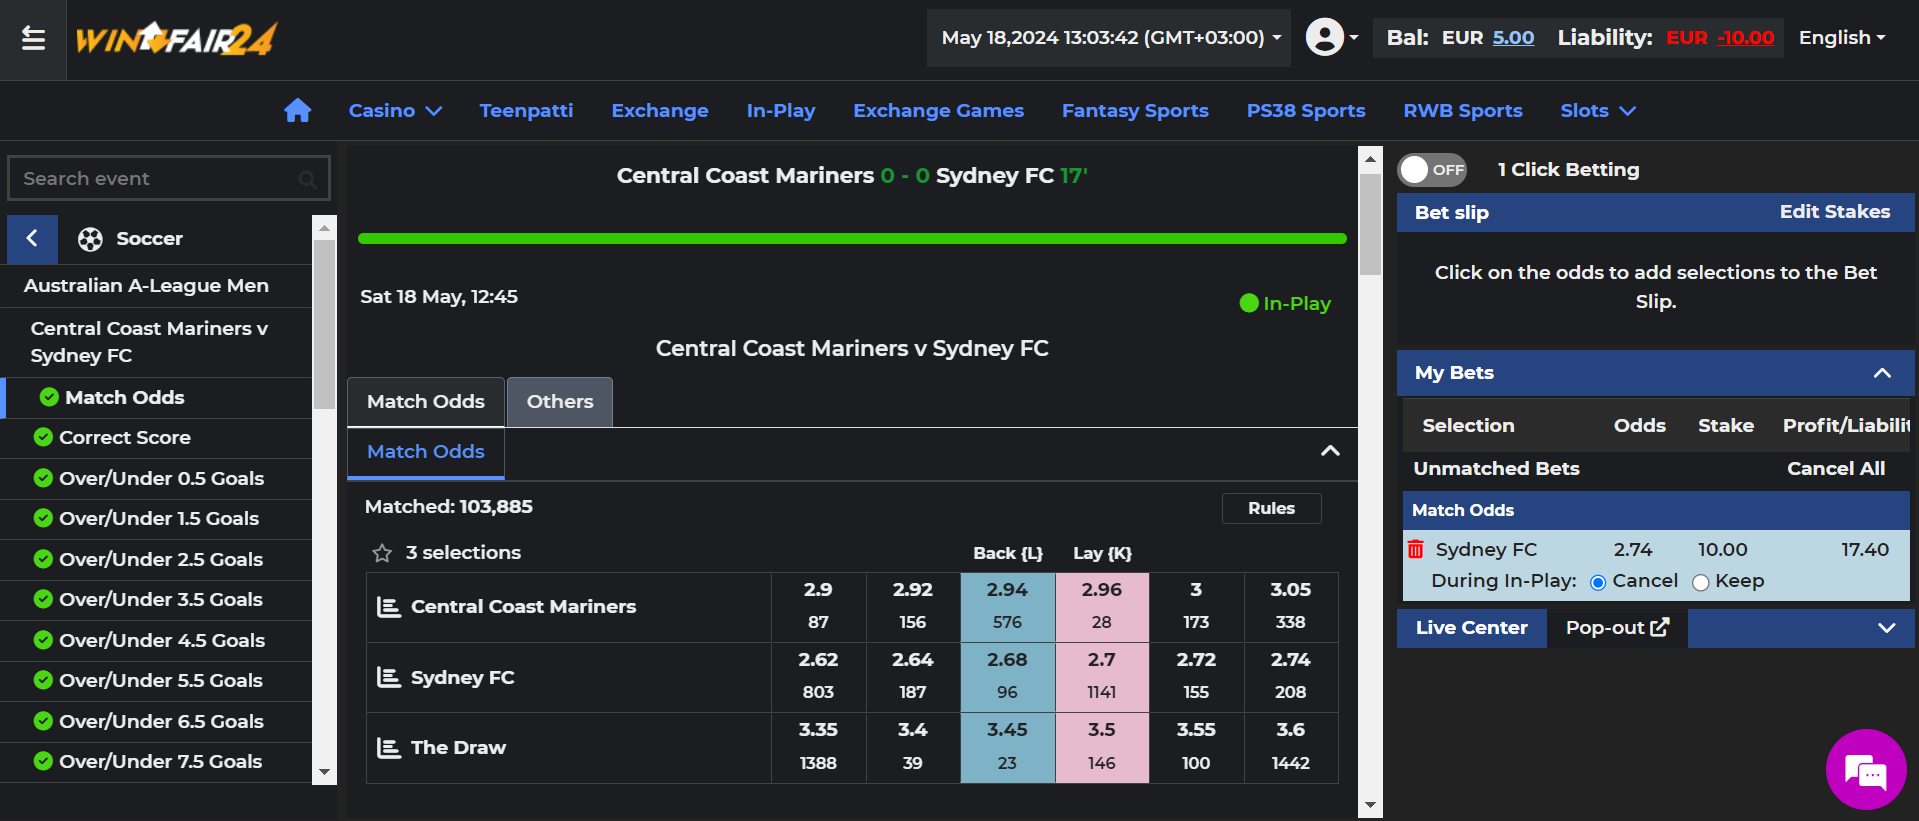Open Fantasy Sports

(x=1135, y=111)
